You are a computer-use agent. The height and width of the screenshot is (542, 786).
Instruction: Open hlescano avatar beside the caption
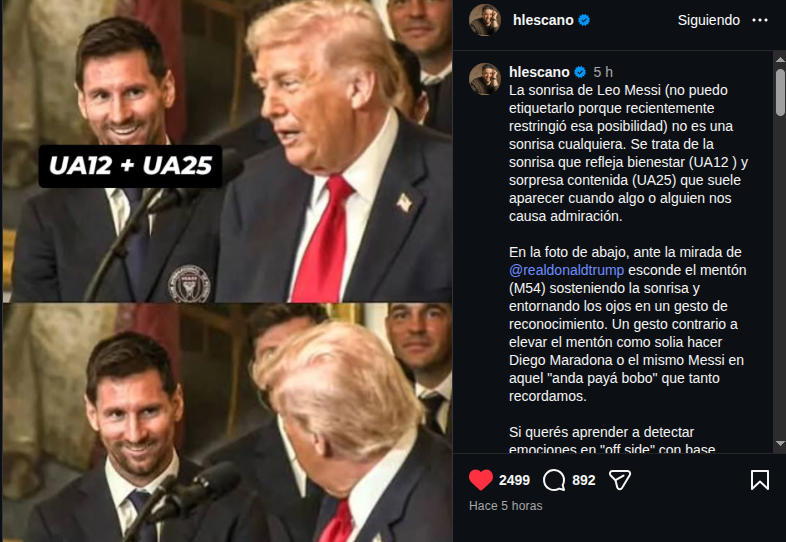tap(485, 79)
